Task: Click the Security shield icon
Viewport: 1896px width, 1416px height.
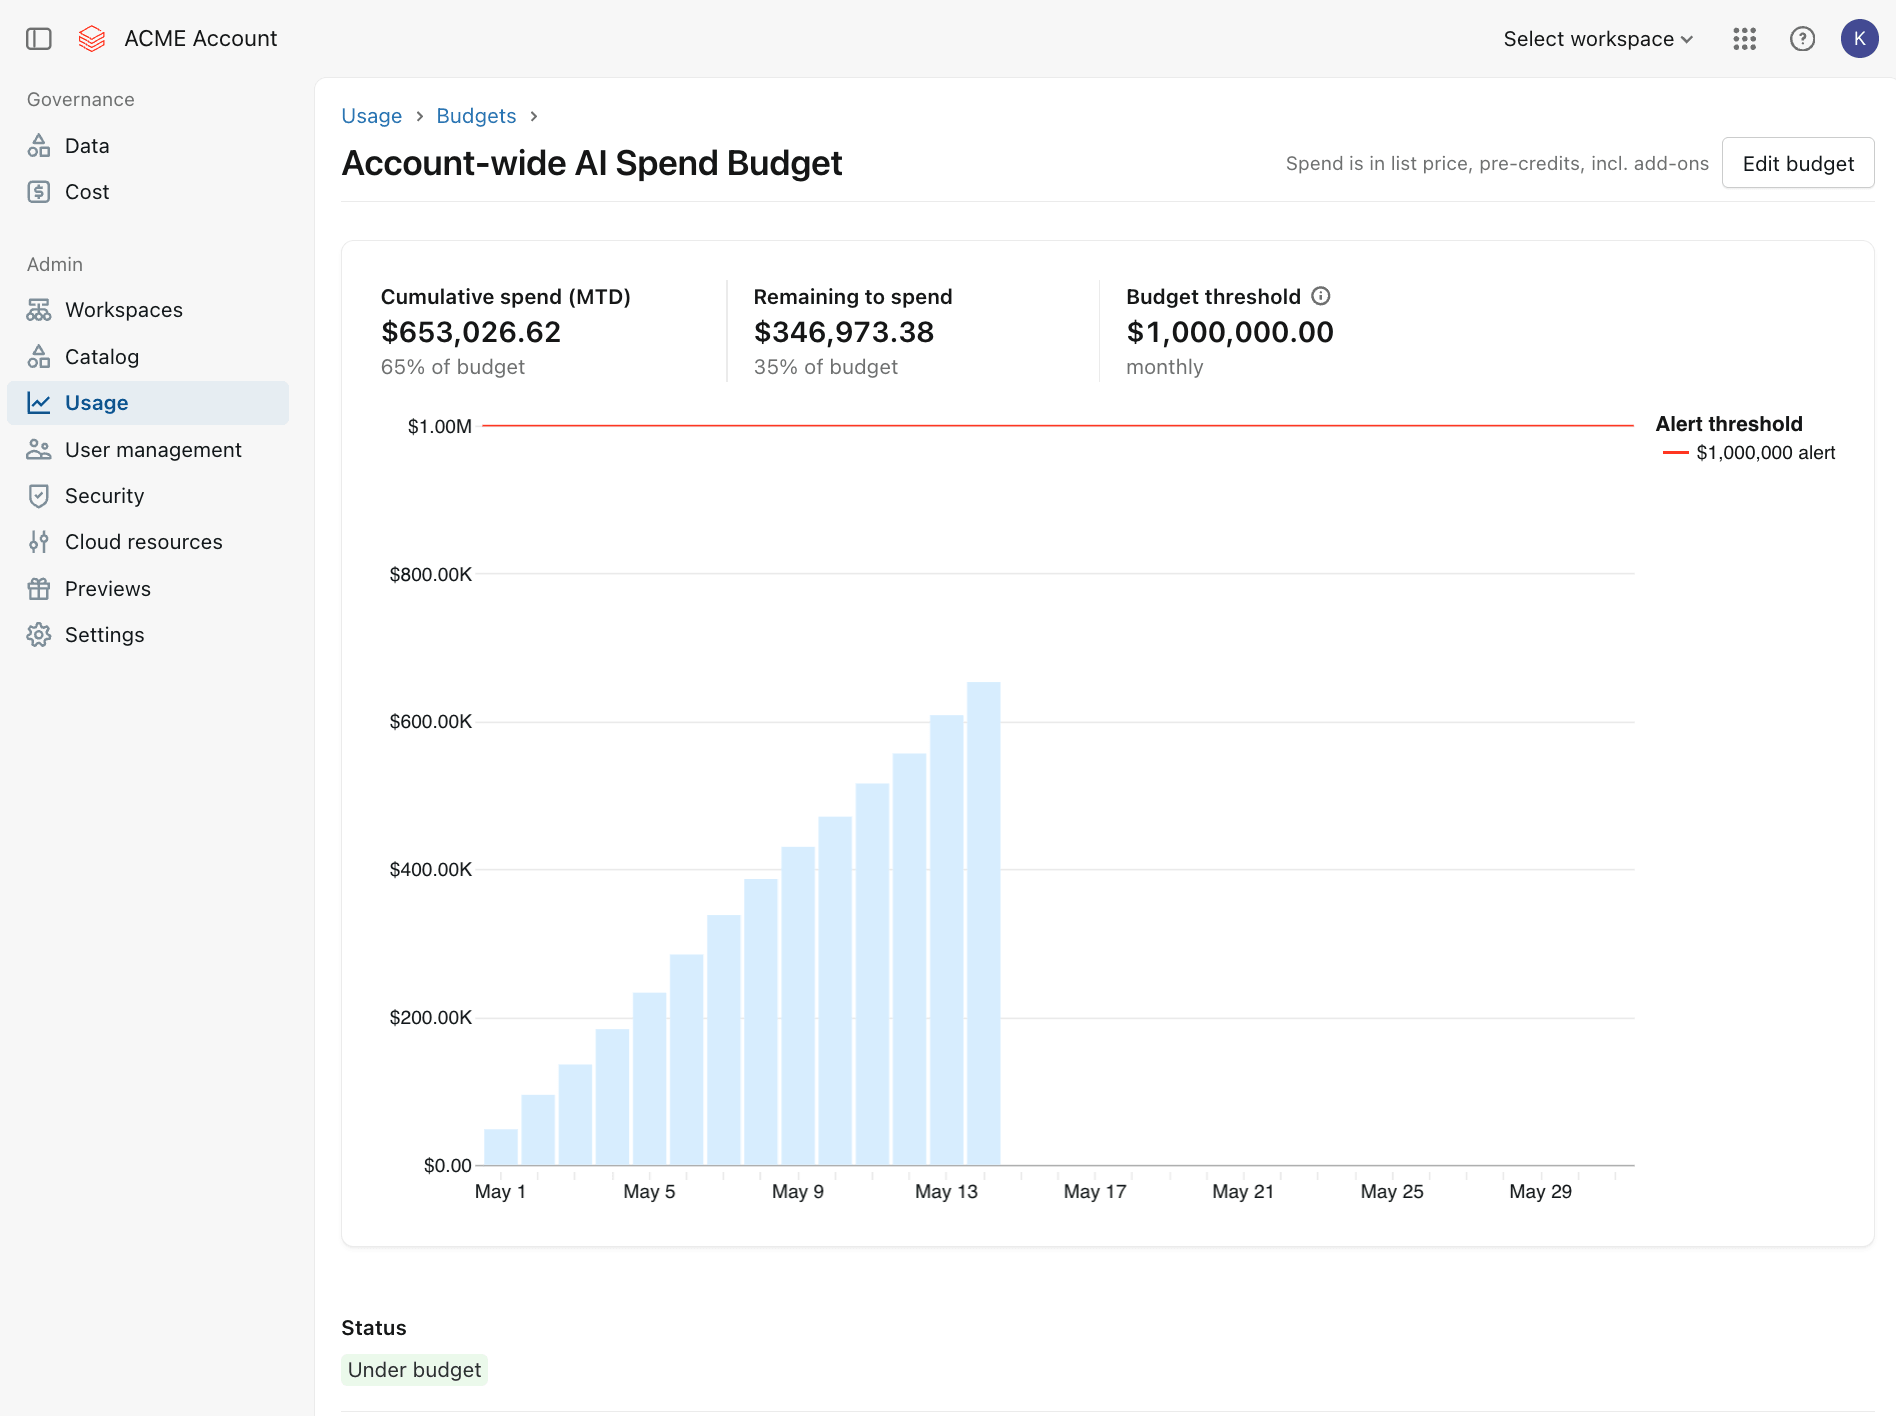Action: (39, 496)
